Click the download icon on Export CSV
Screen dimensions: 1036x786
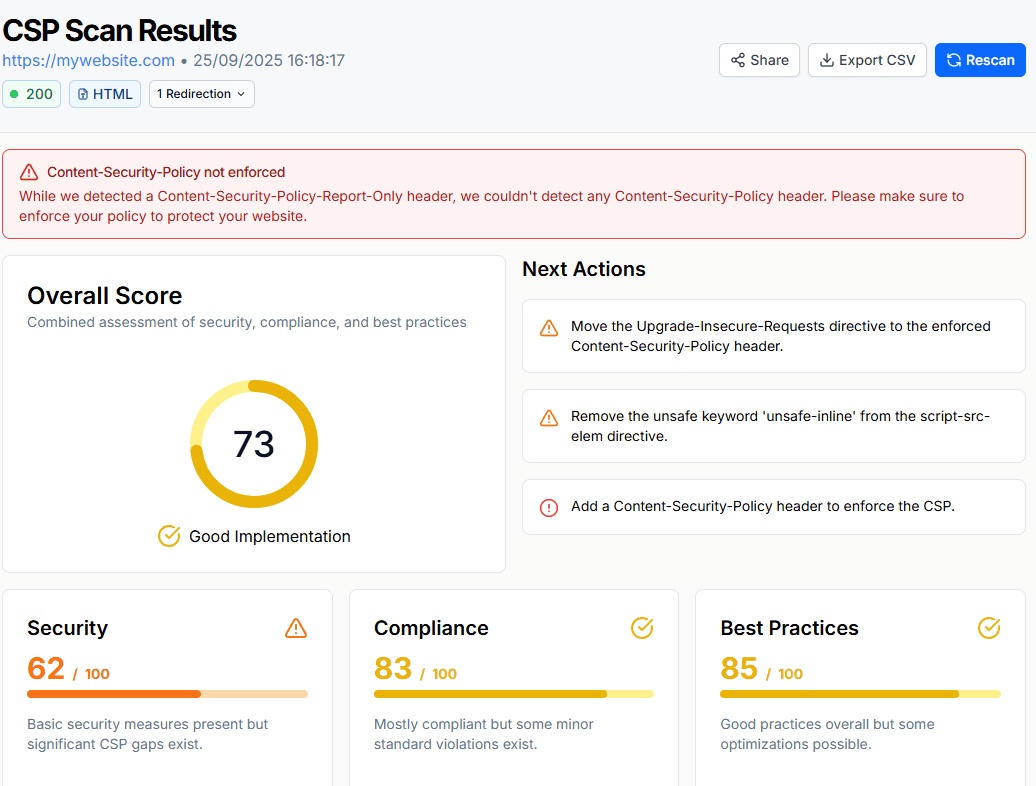pos(827,60)
